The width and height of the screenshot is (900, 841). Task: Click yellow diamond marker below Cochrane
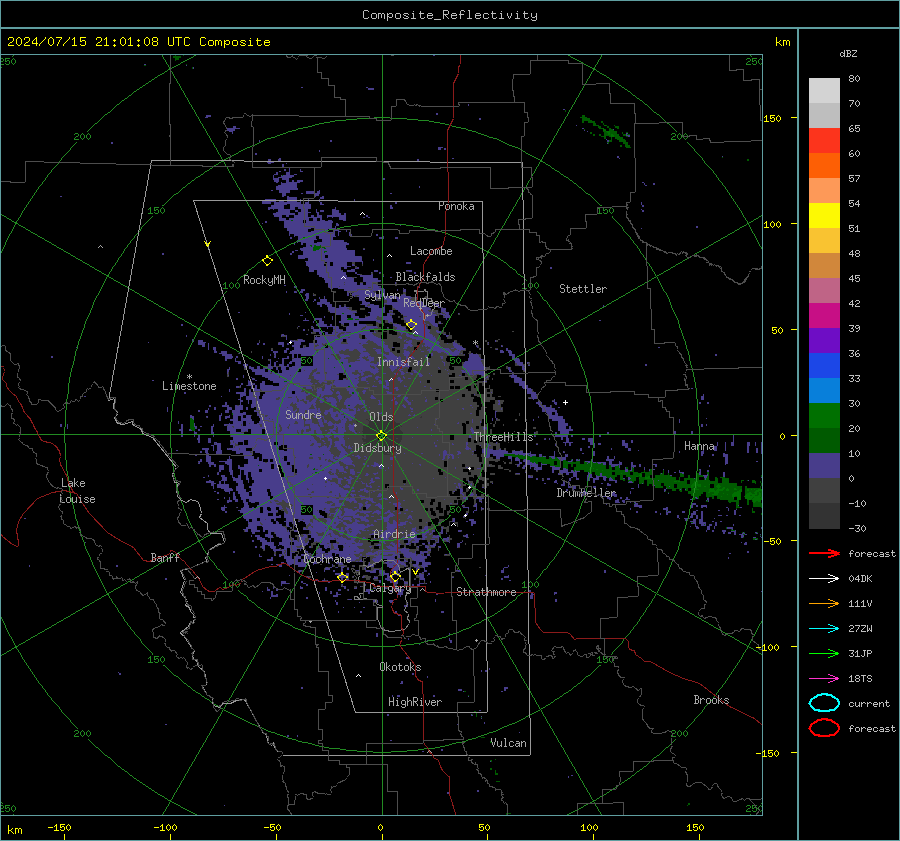pos(343,577)
